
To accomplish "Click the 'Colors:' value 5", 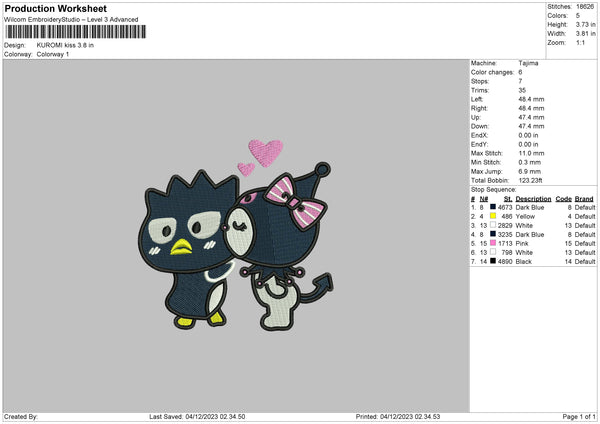I will pos(578,16).
